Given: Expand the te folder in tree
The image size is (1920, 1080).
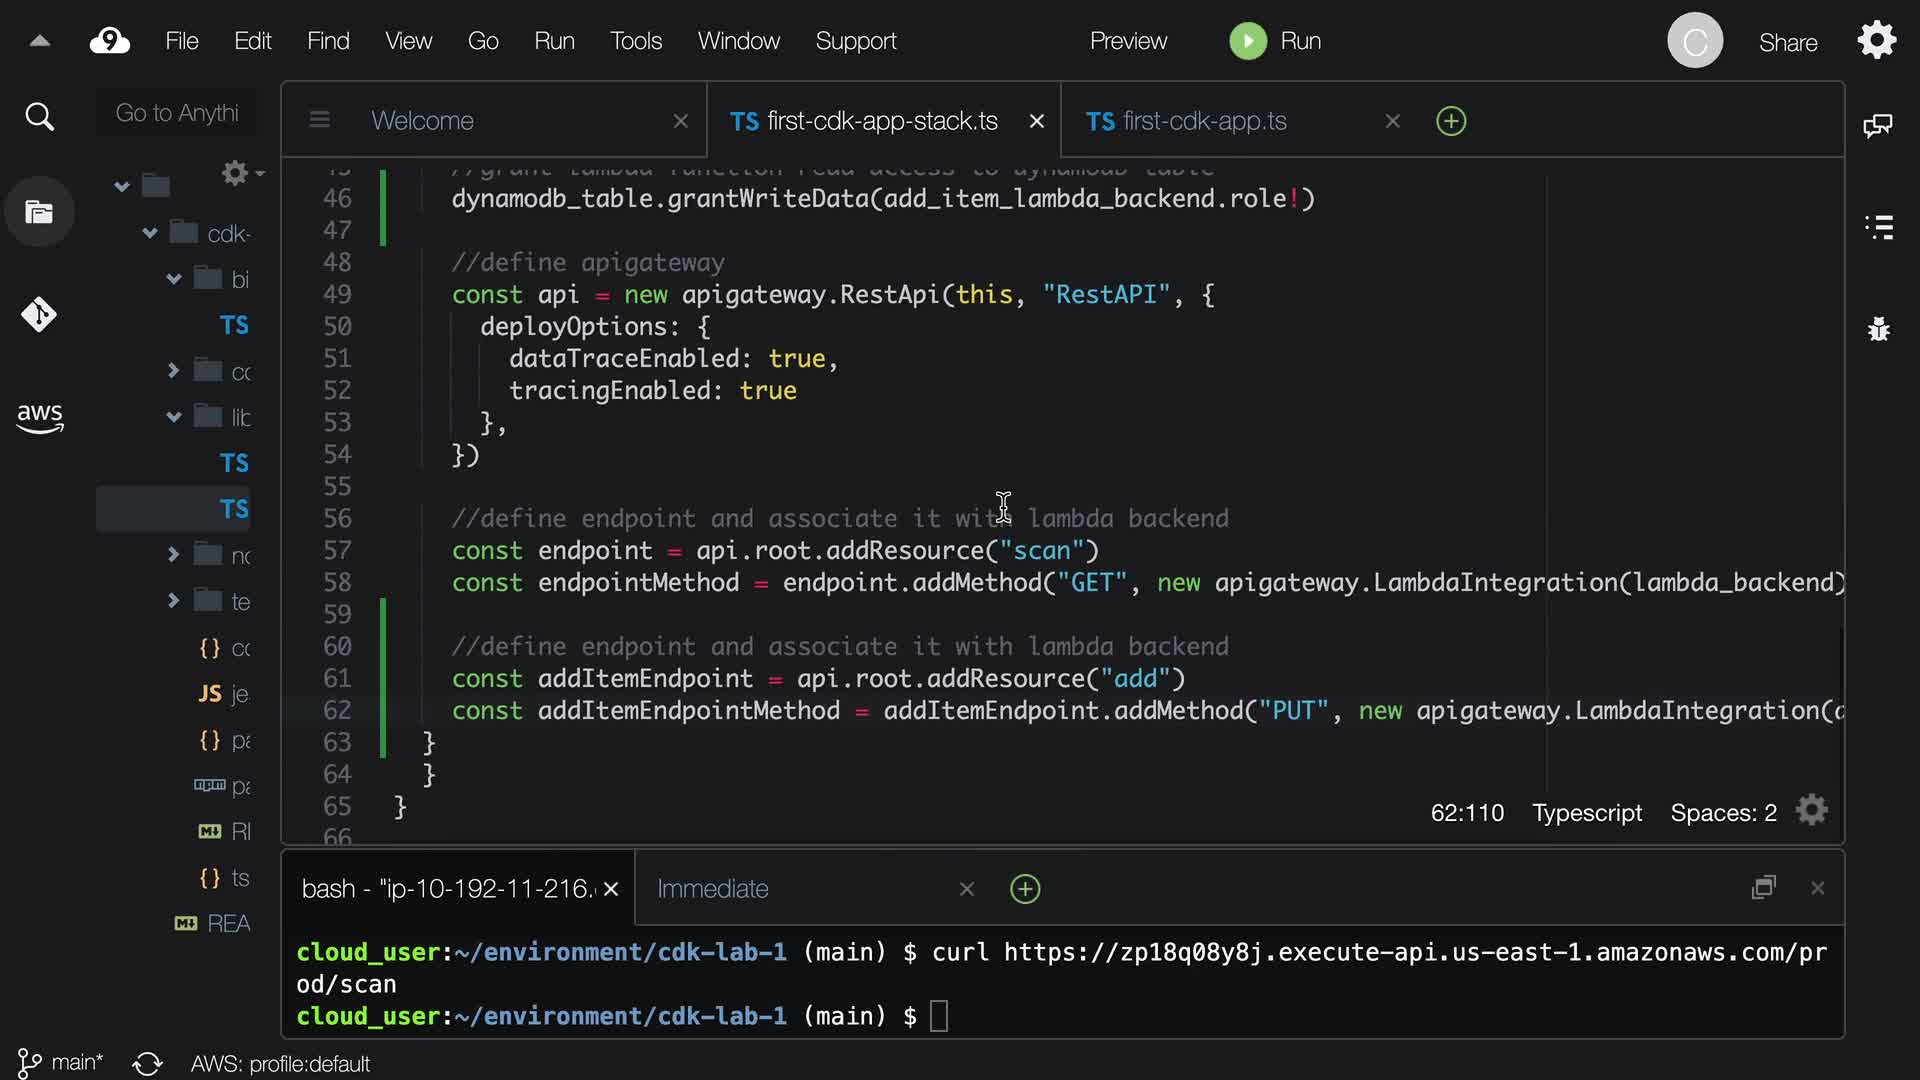Looking at the screenshot, I should click(173, 601).
